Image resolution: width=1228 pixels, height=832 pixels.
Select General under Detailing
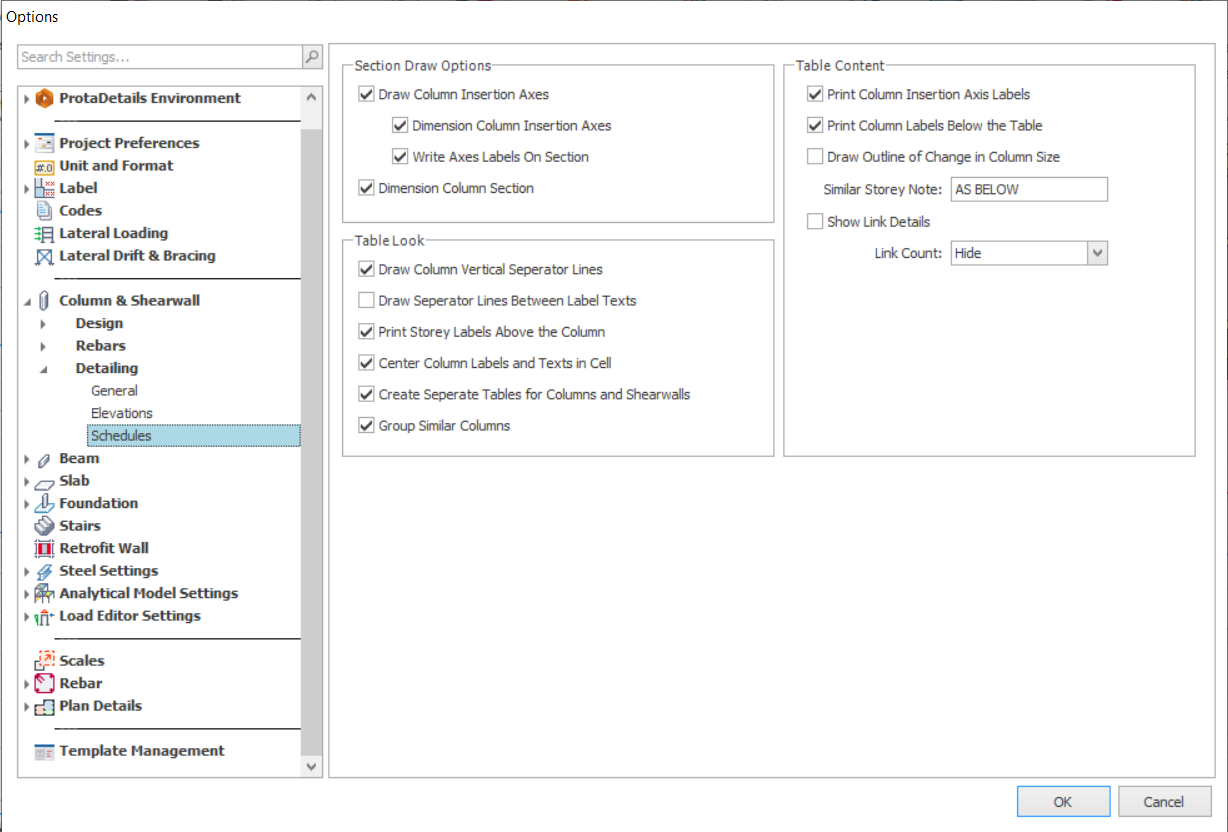click(114, 391)
